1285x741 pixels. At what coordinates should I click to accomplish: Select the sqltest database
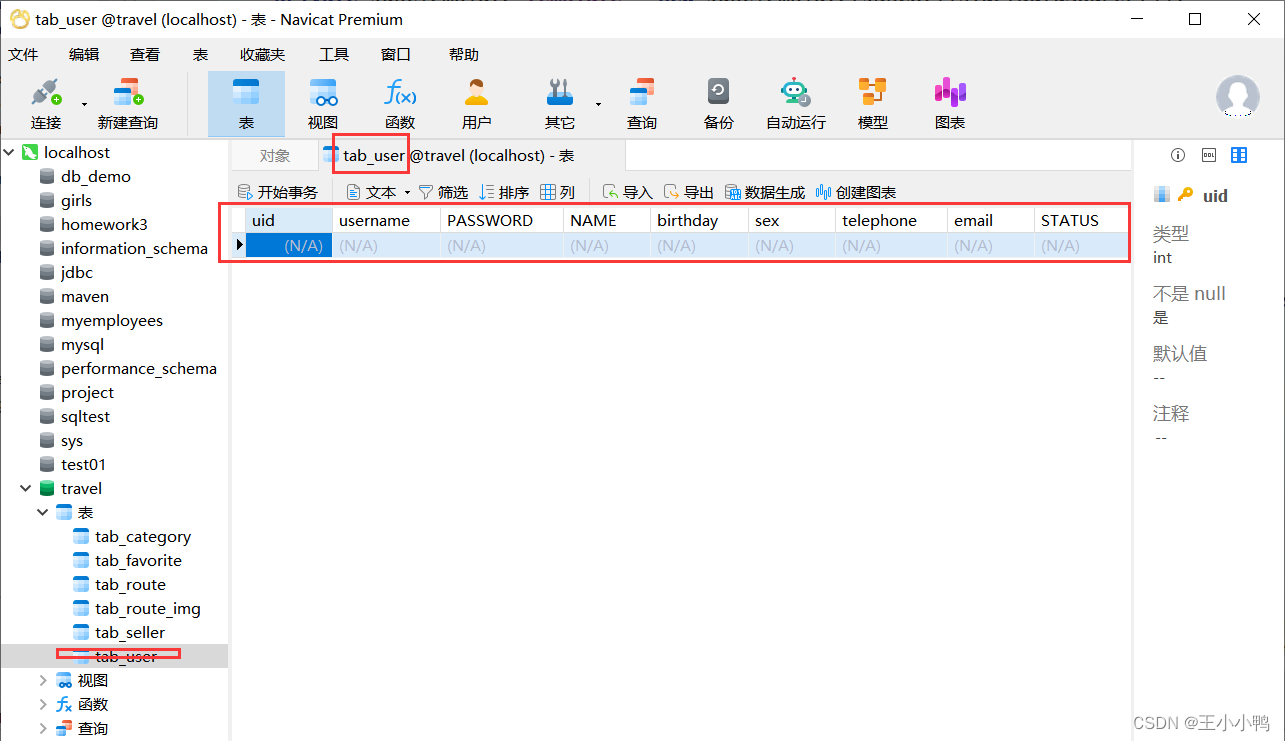(x=86, y=416)
